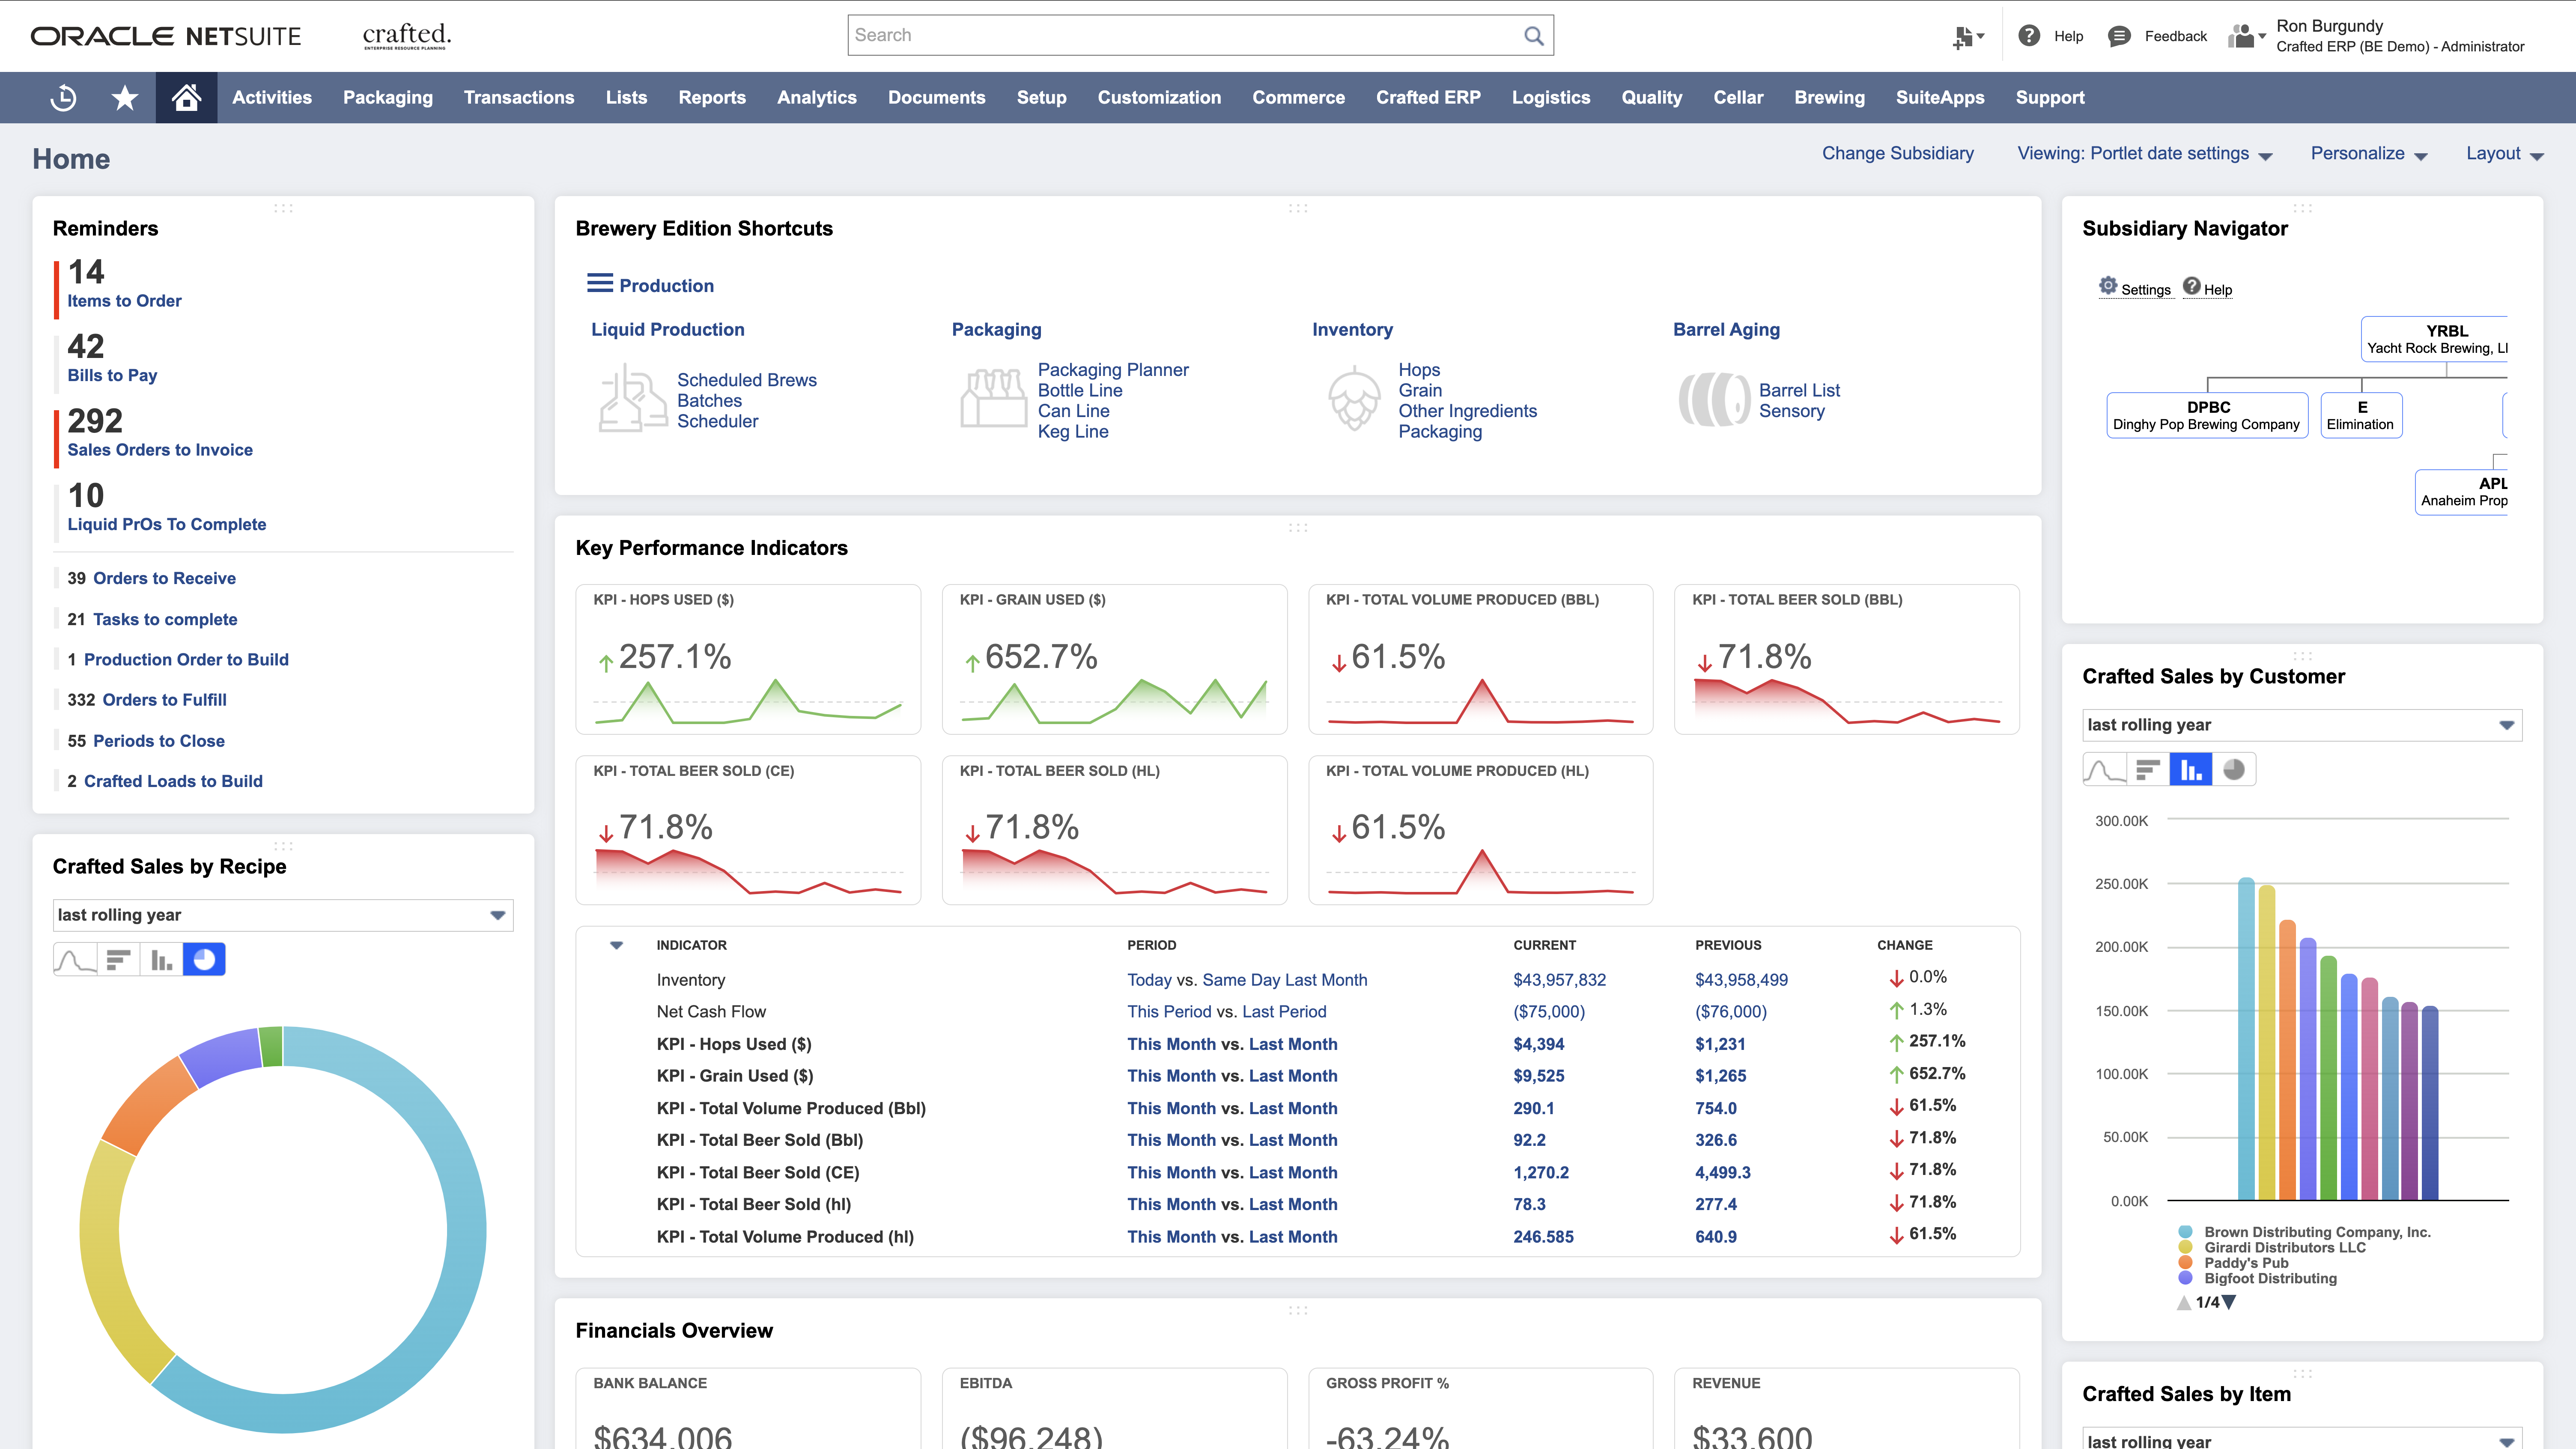Viewport: 2576px width, 1449px height.
Task: Click the Help question mark icon
Action: 2029,36
